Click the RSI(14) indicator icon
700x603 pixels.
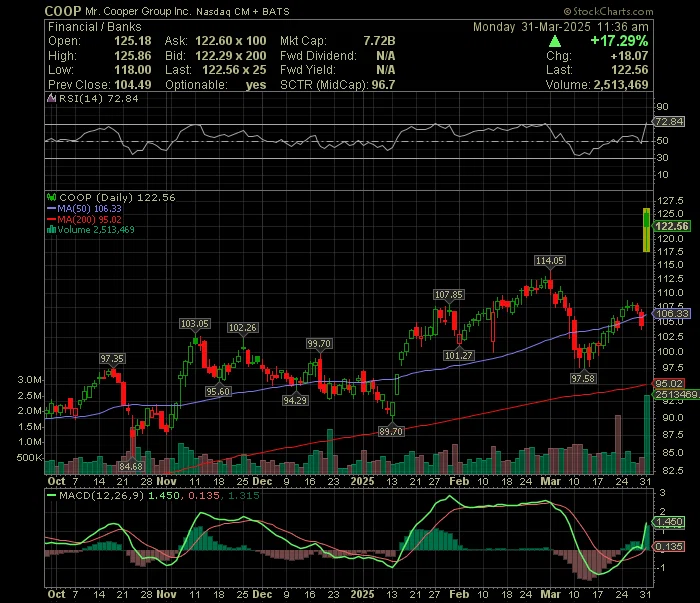point(52,98)
